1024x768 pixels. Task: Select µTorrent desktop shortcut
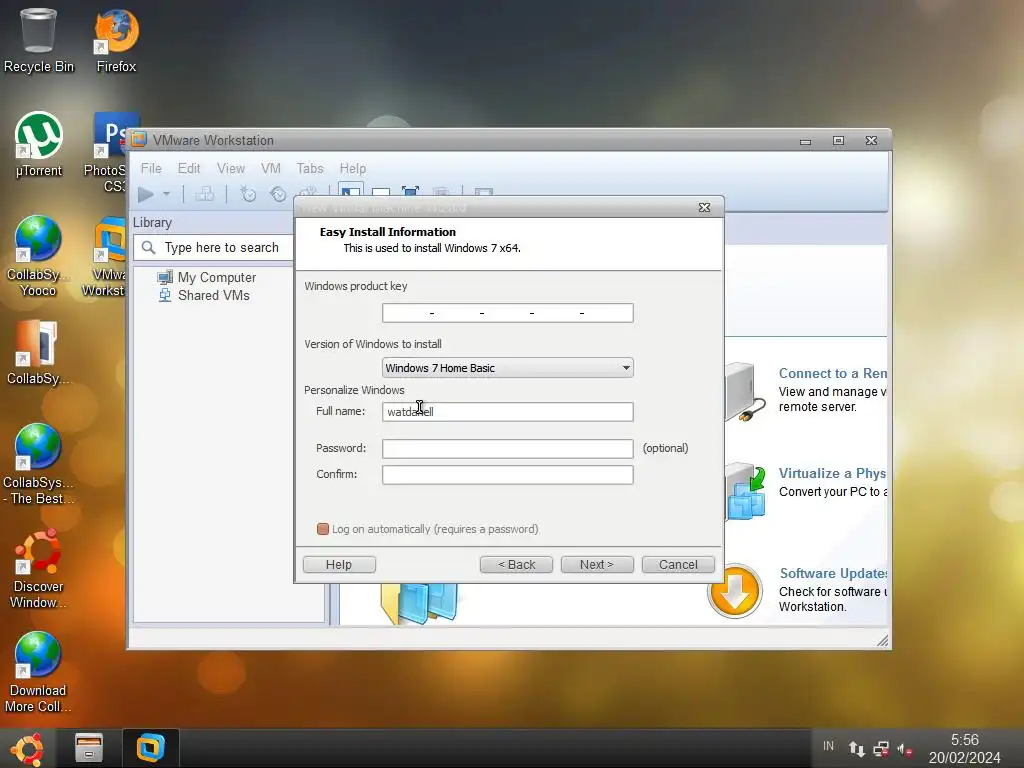pos(39,144)
